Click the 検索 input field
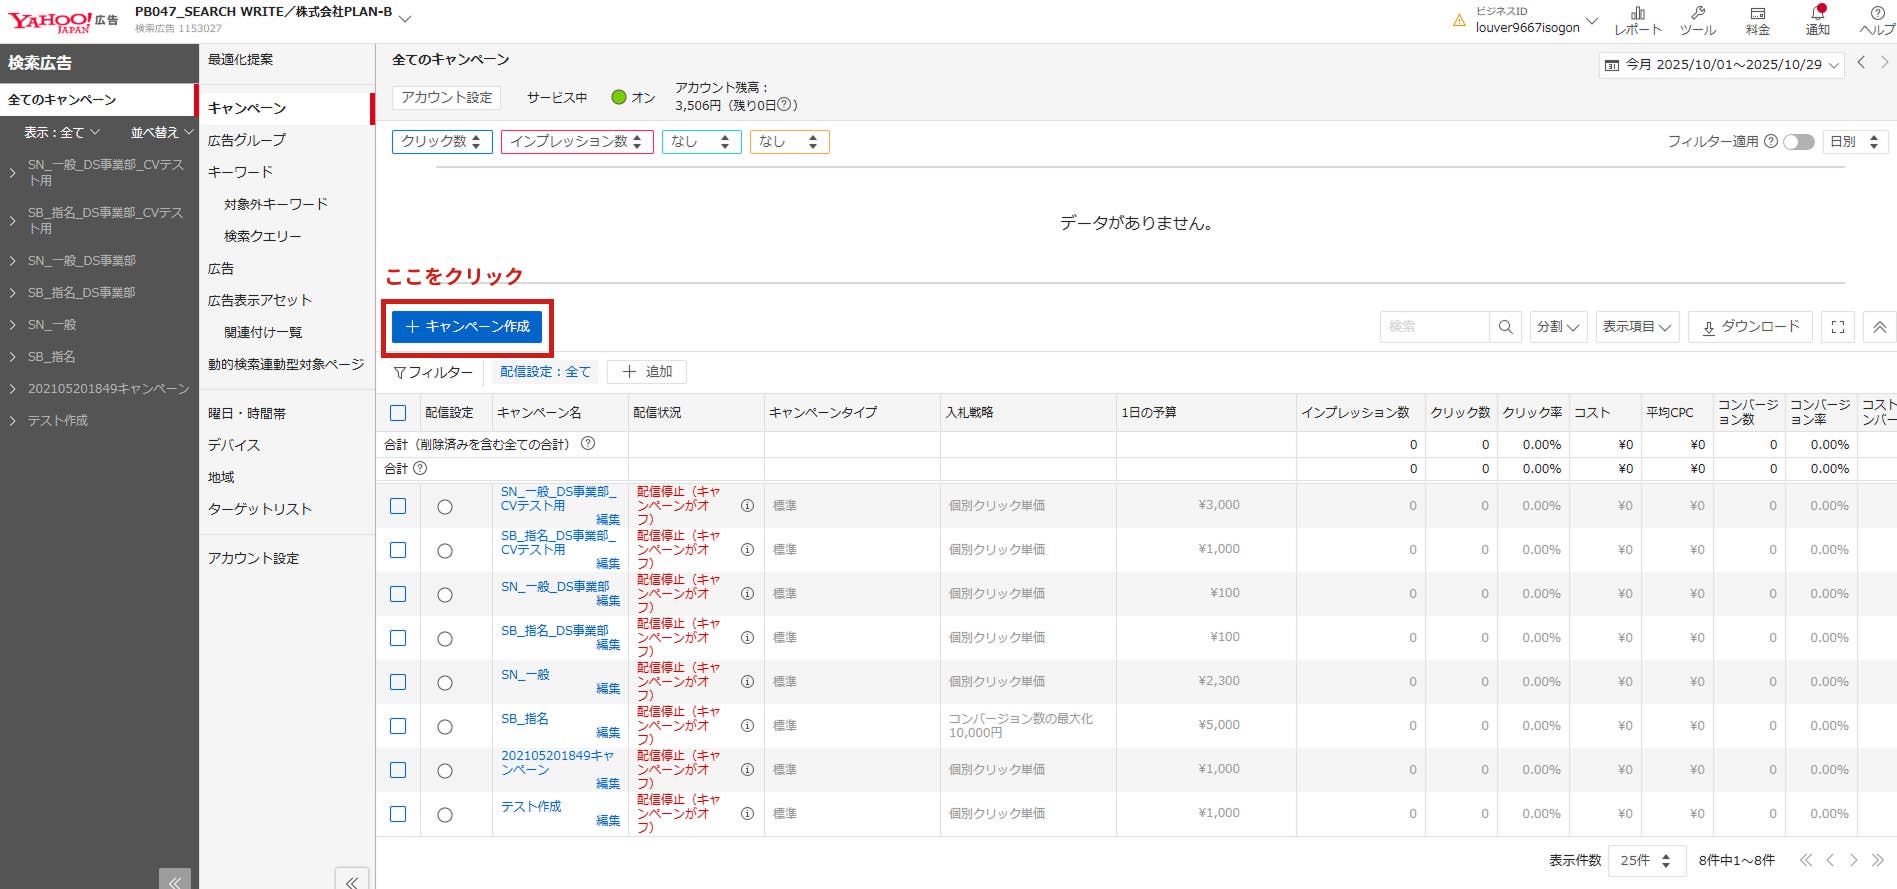The width and height of the screenshot is (1897, 889). pos(1435,327)
